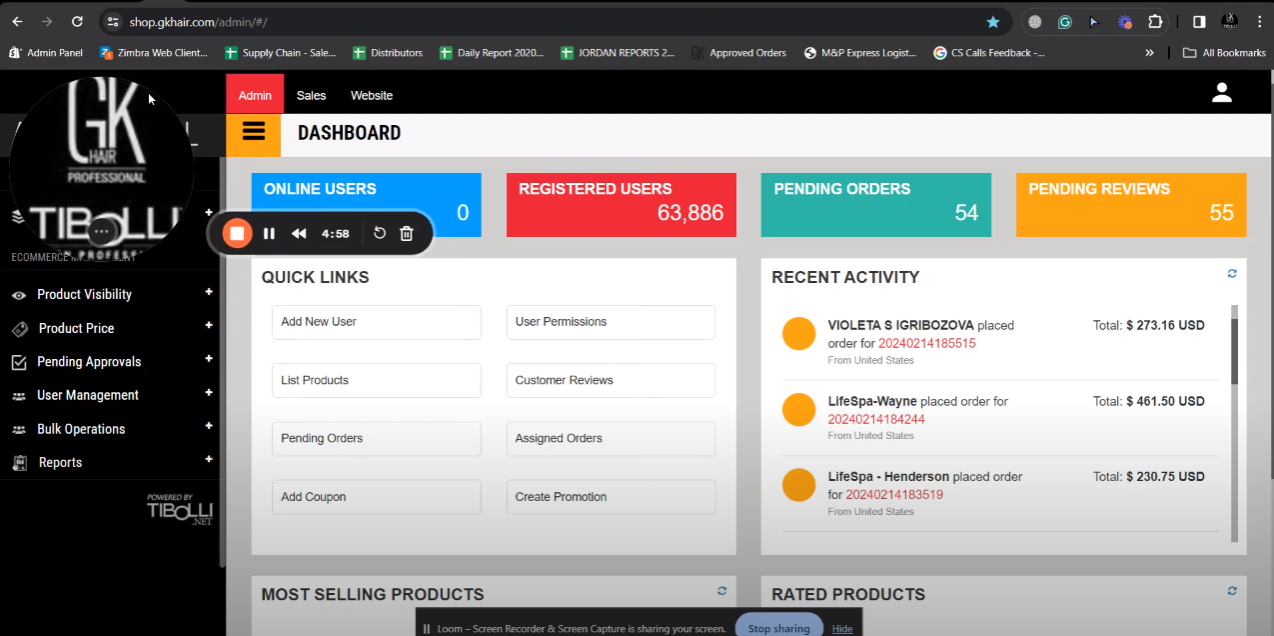Open the Website tab

[371, 95]
